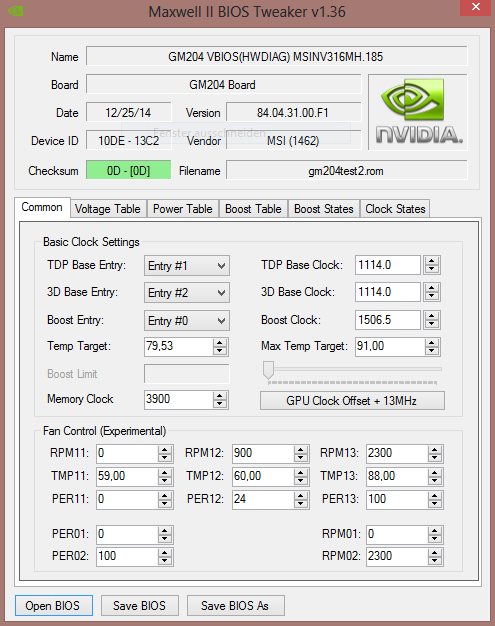This screenshot has width=495, height=626.
Task: Click the Filename field gm204test2.rom
Action: [x=346, y=171]
